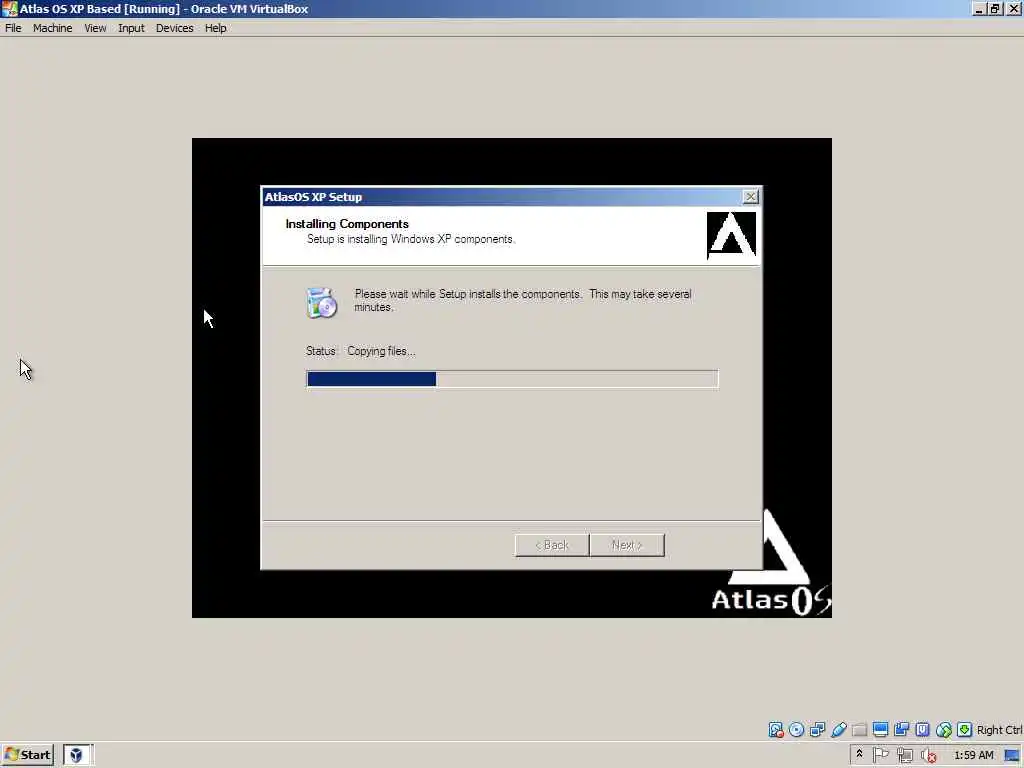1024x768 pixels.
Task: Click the Atlas logo in dialog header
Action: tap(731, 235)
